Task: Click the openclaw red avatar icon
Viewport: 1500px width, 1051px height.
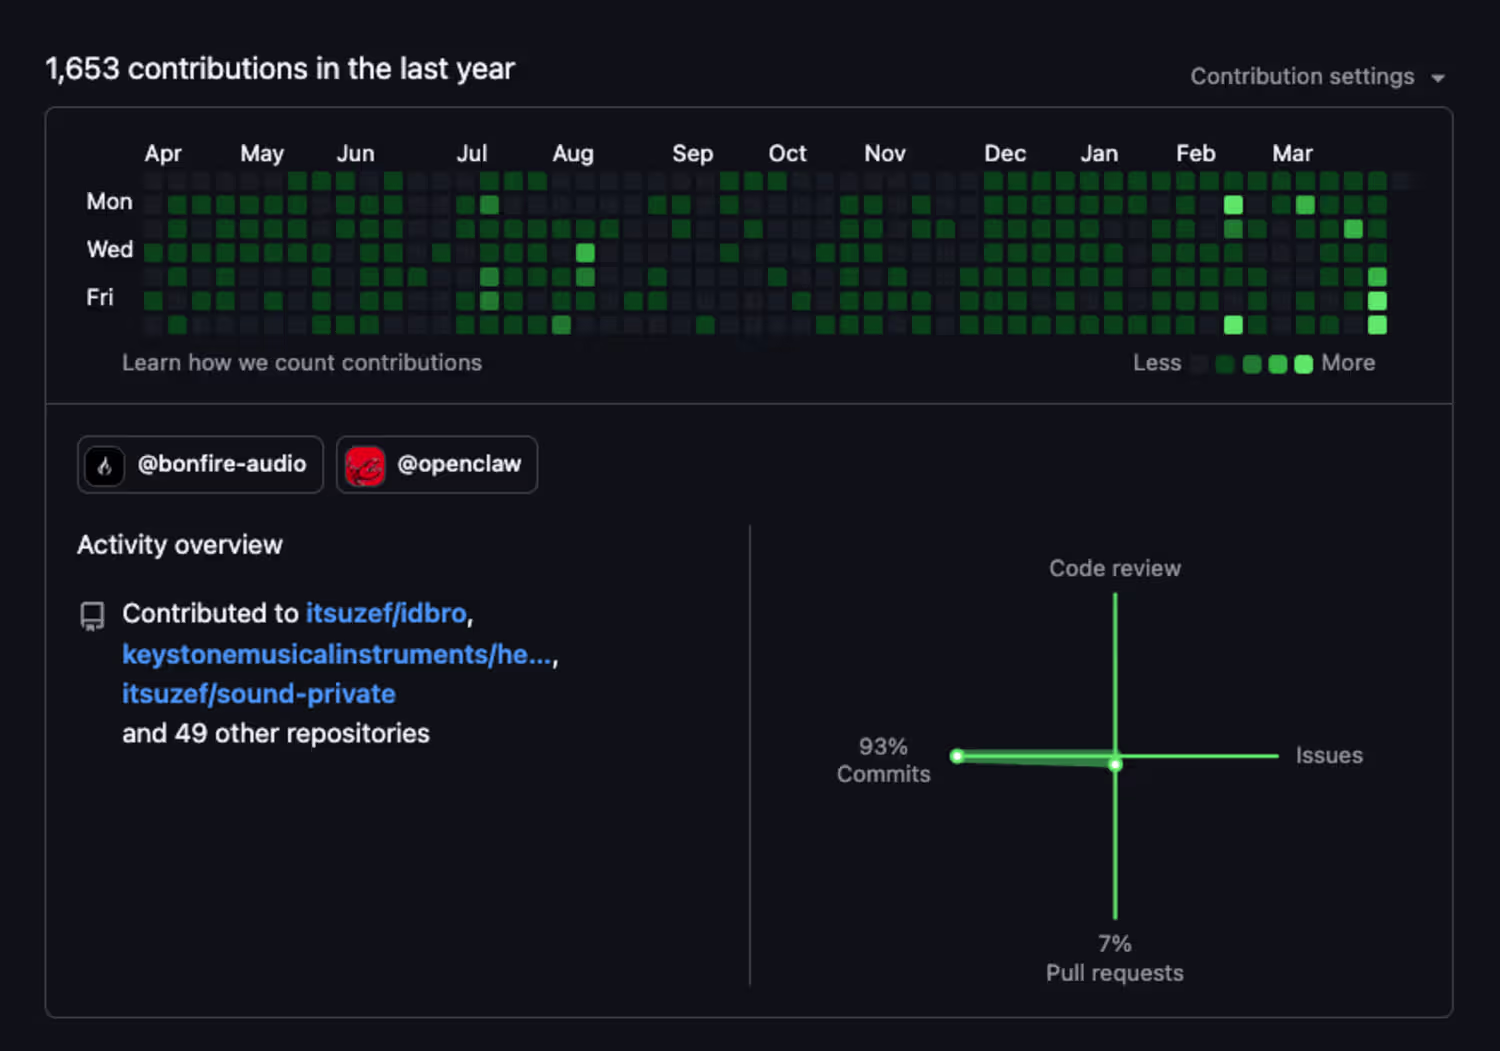Action: point(364,465)
